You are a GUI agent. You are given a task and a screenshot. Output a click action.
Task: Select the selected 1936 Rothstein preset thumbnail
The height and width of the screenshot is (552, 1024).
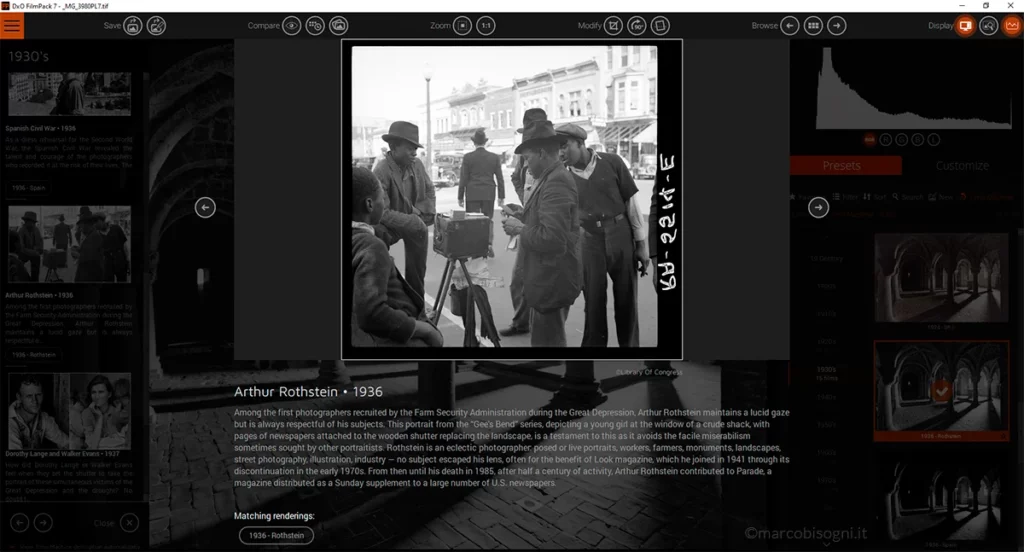[x=941, y=391]
